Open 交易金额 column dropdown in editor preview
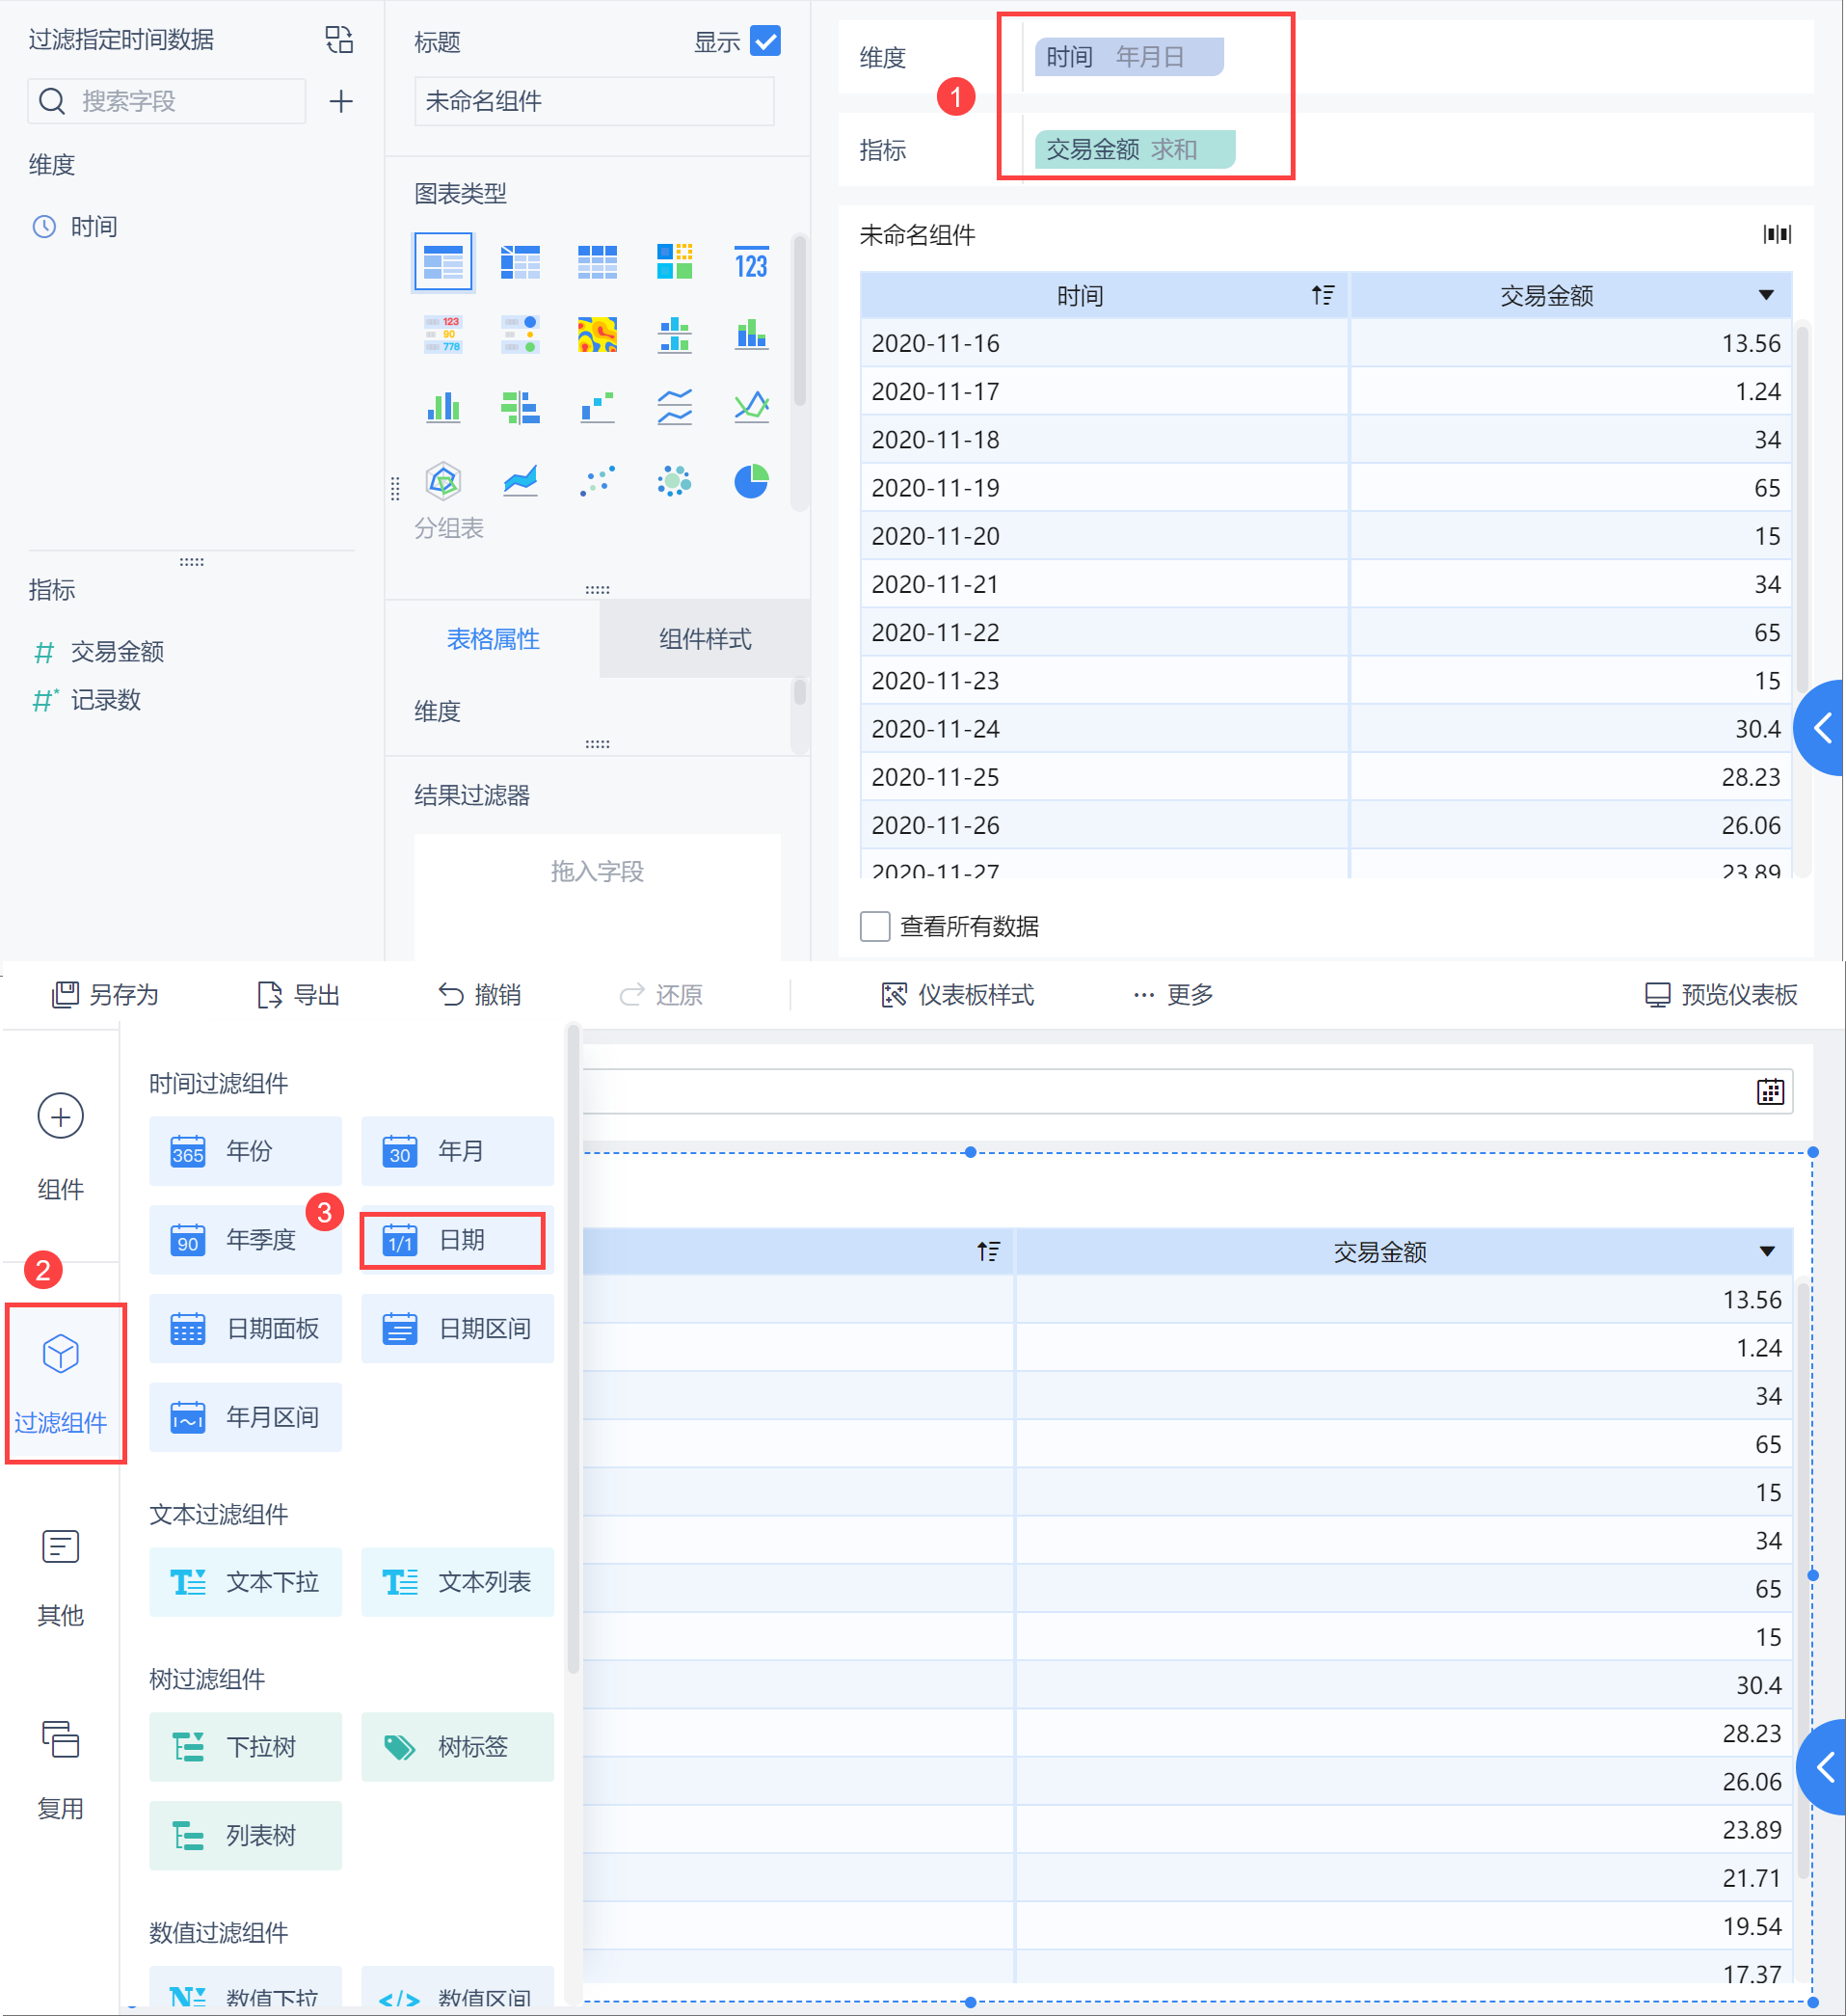 (1766, 295)
